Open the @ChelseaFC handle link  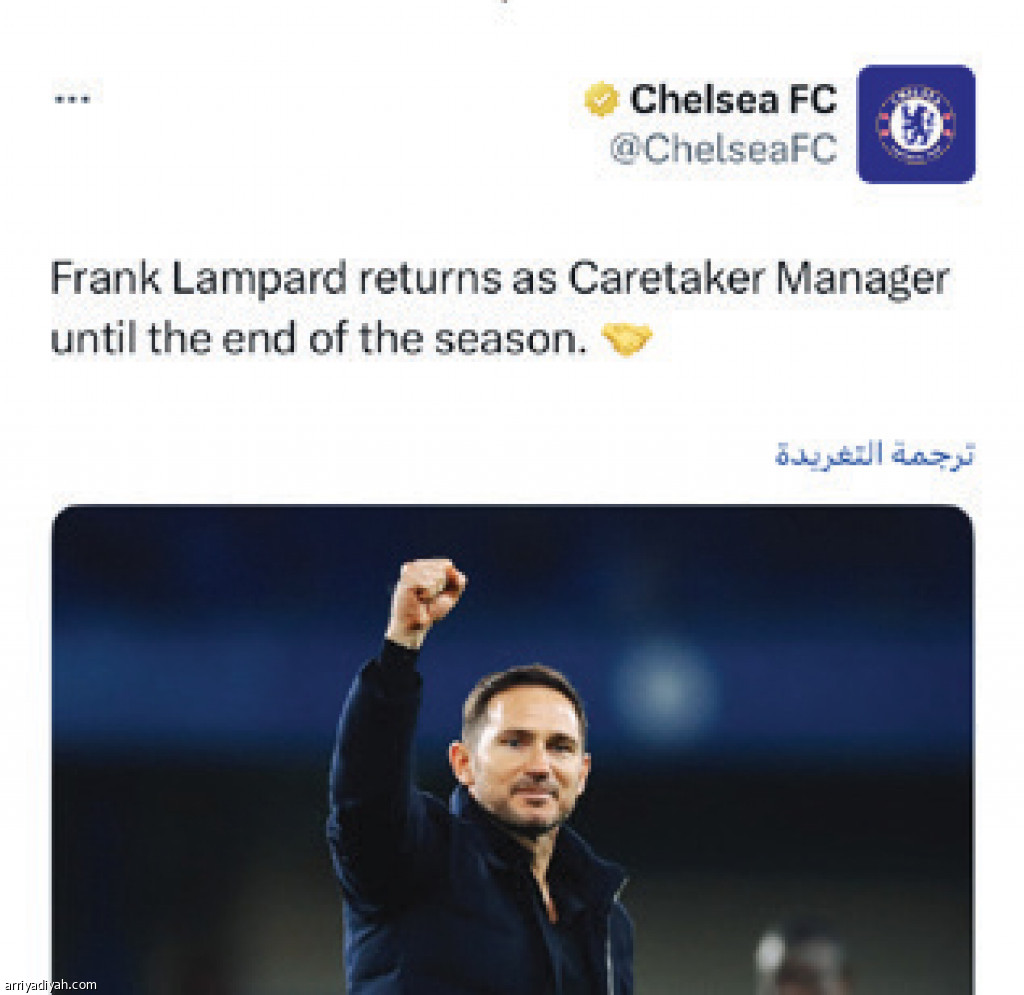723,149
